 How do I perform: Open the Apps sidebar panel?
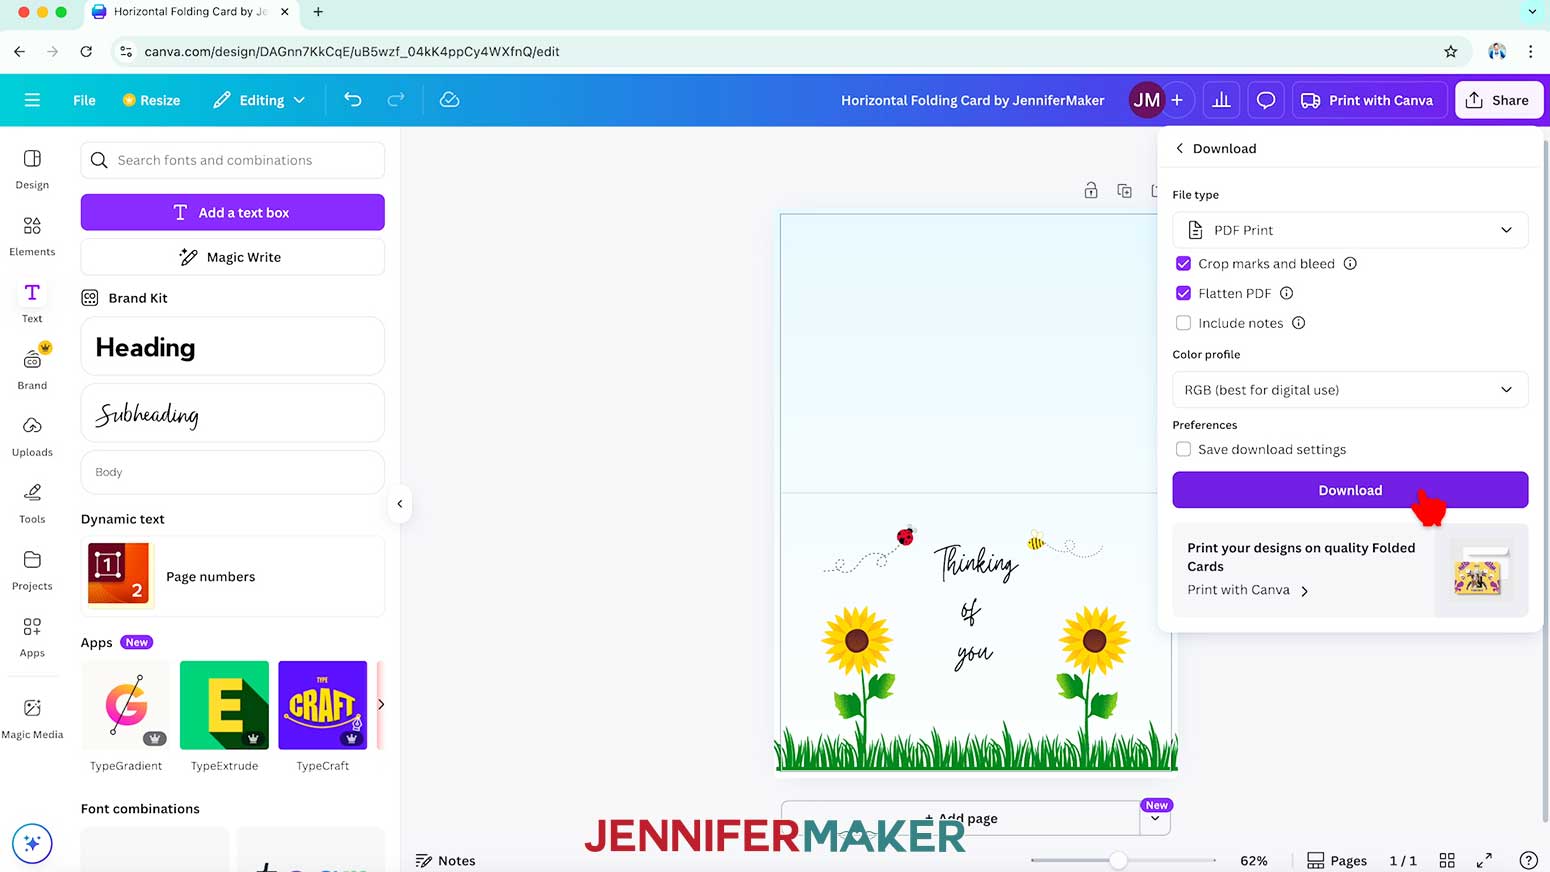click(x=32, y=638)
